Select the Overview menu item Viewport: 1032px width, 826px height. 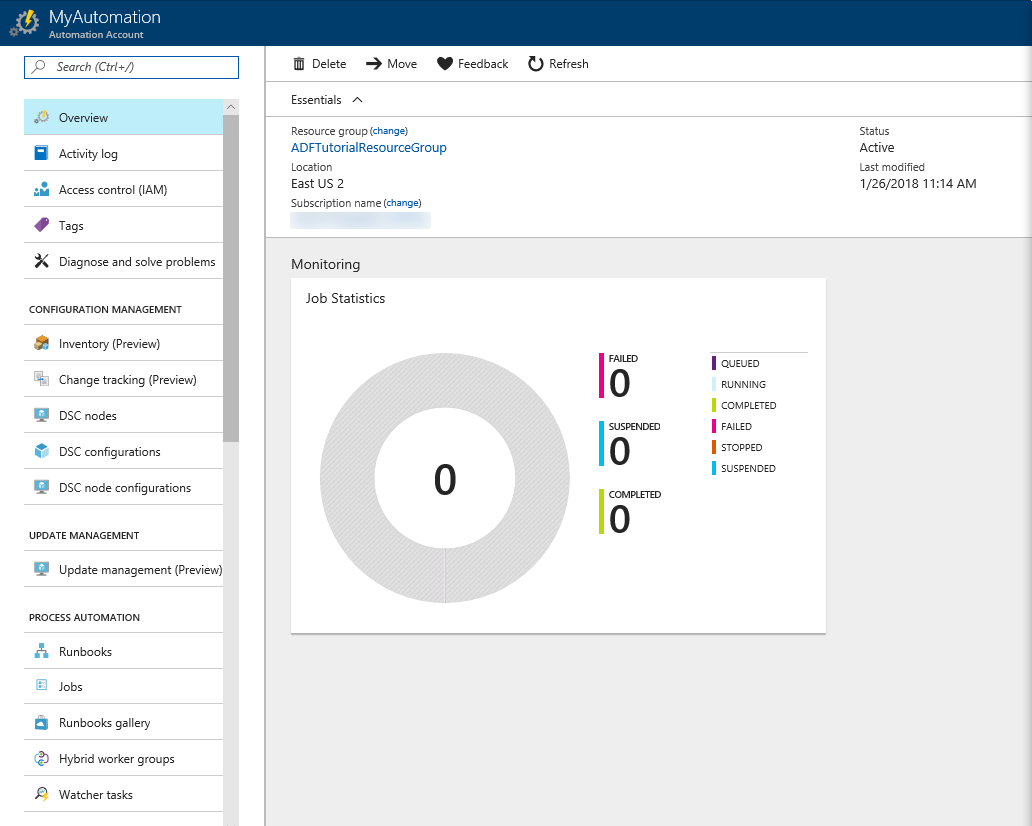coord(83,118)
